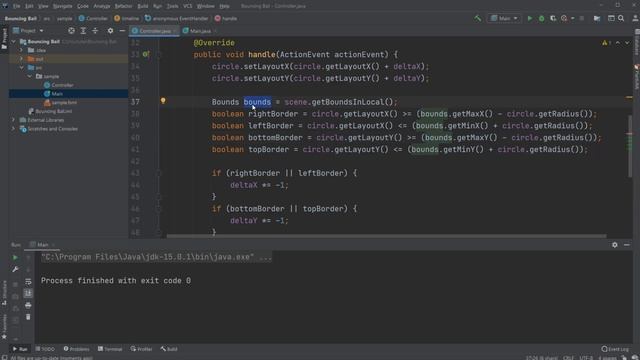
Task: Open the Favorites vertical tab on the left edge
Action: (x=4, y=327)
